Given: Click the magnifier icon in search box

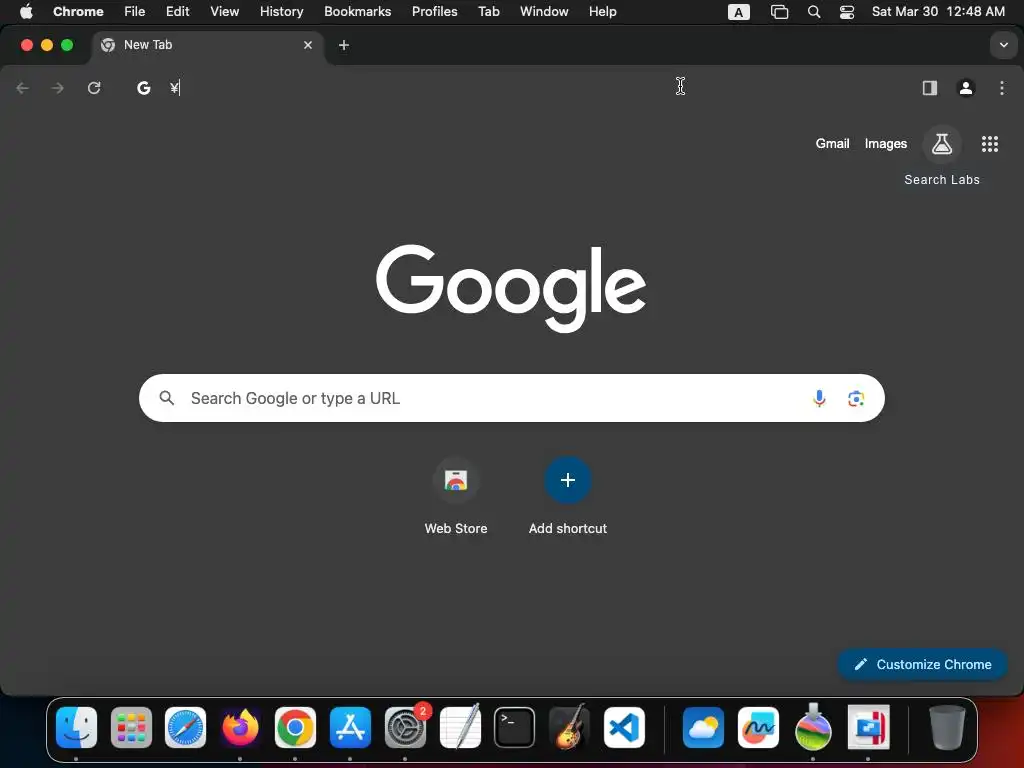Looking at the screenshot, I should (167, 398).
